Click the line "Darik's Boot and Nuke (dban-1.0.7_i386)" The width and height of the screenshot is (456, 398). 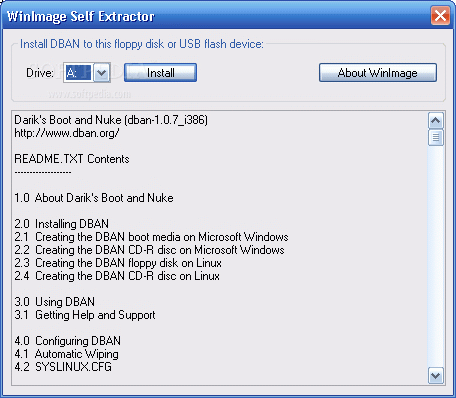tap(111, 120)
